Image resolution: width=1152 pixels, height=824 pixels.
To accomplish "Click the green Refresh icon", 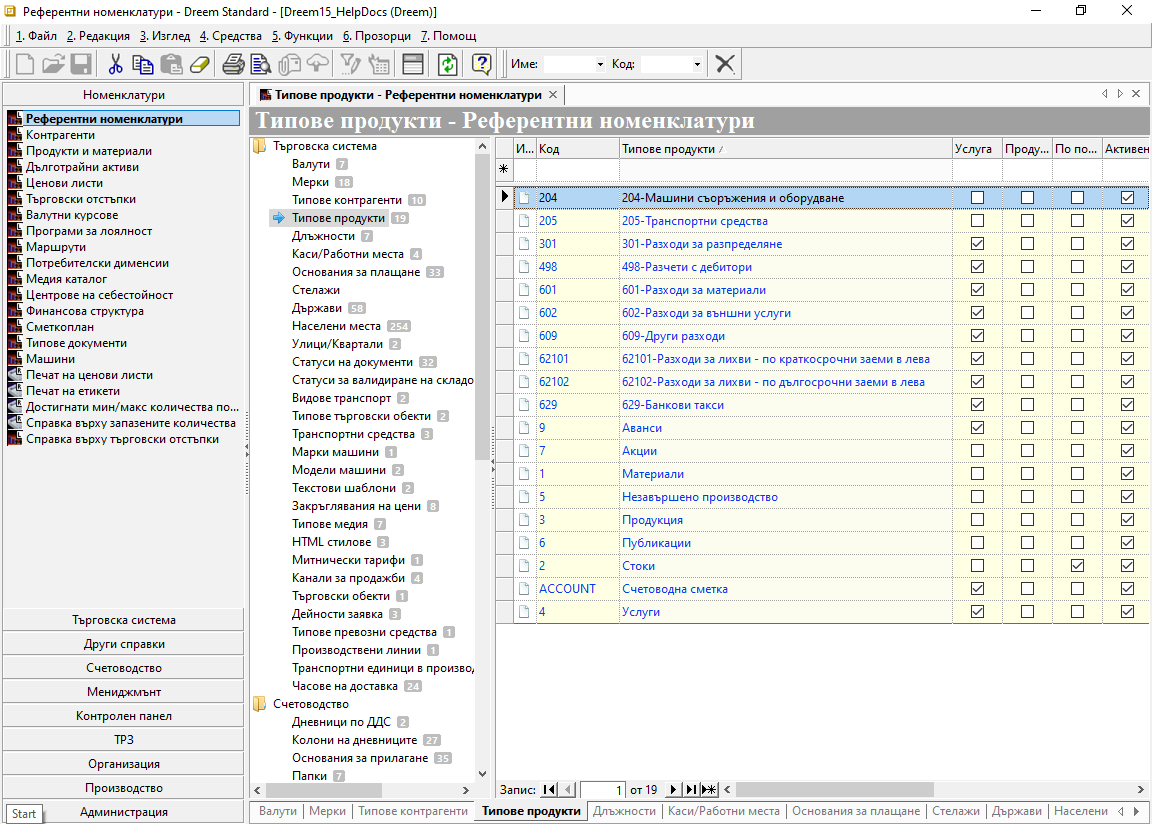I will (x=447, y=64).
